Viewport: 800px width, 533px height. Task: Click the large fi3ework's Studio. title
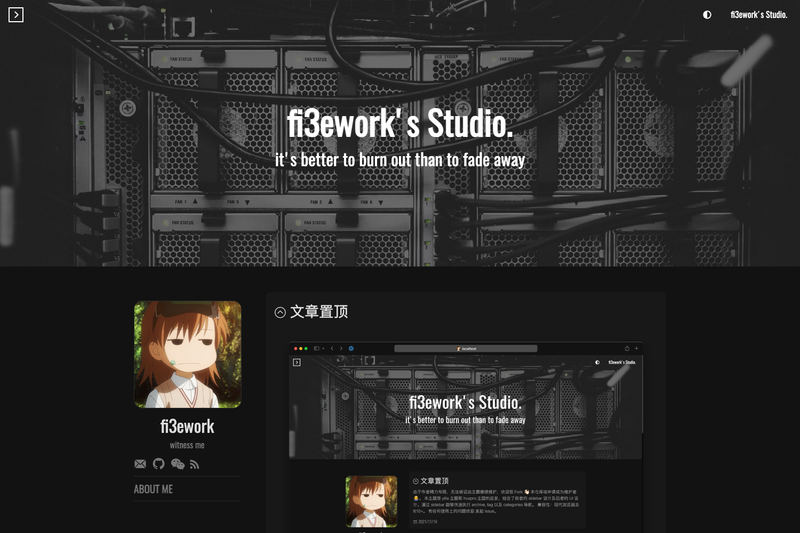pos(400,123)
